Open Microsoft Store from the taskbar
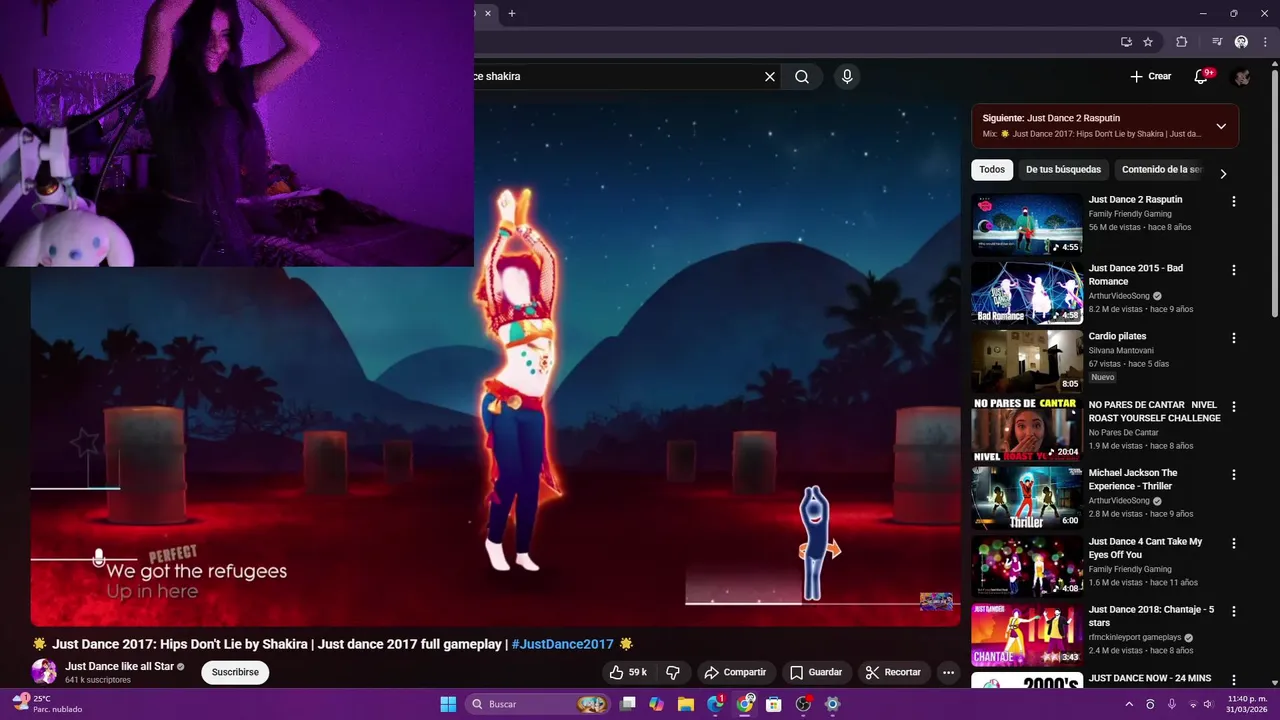This screenshot has width=1280, height=720. 774,704
